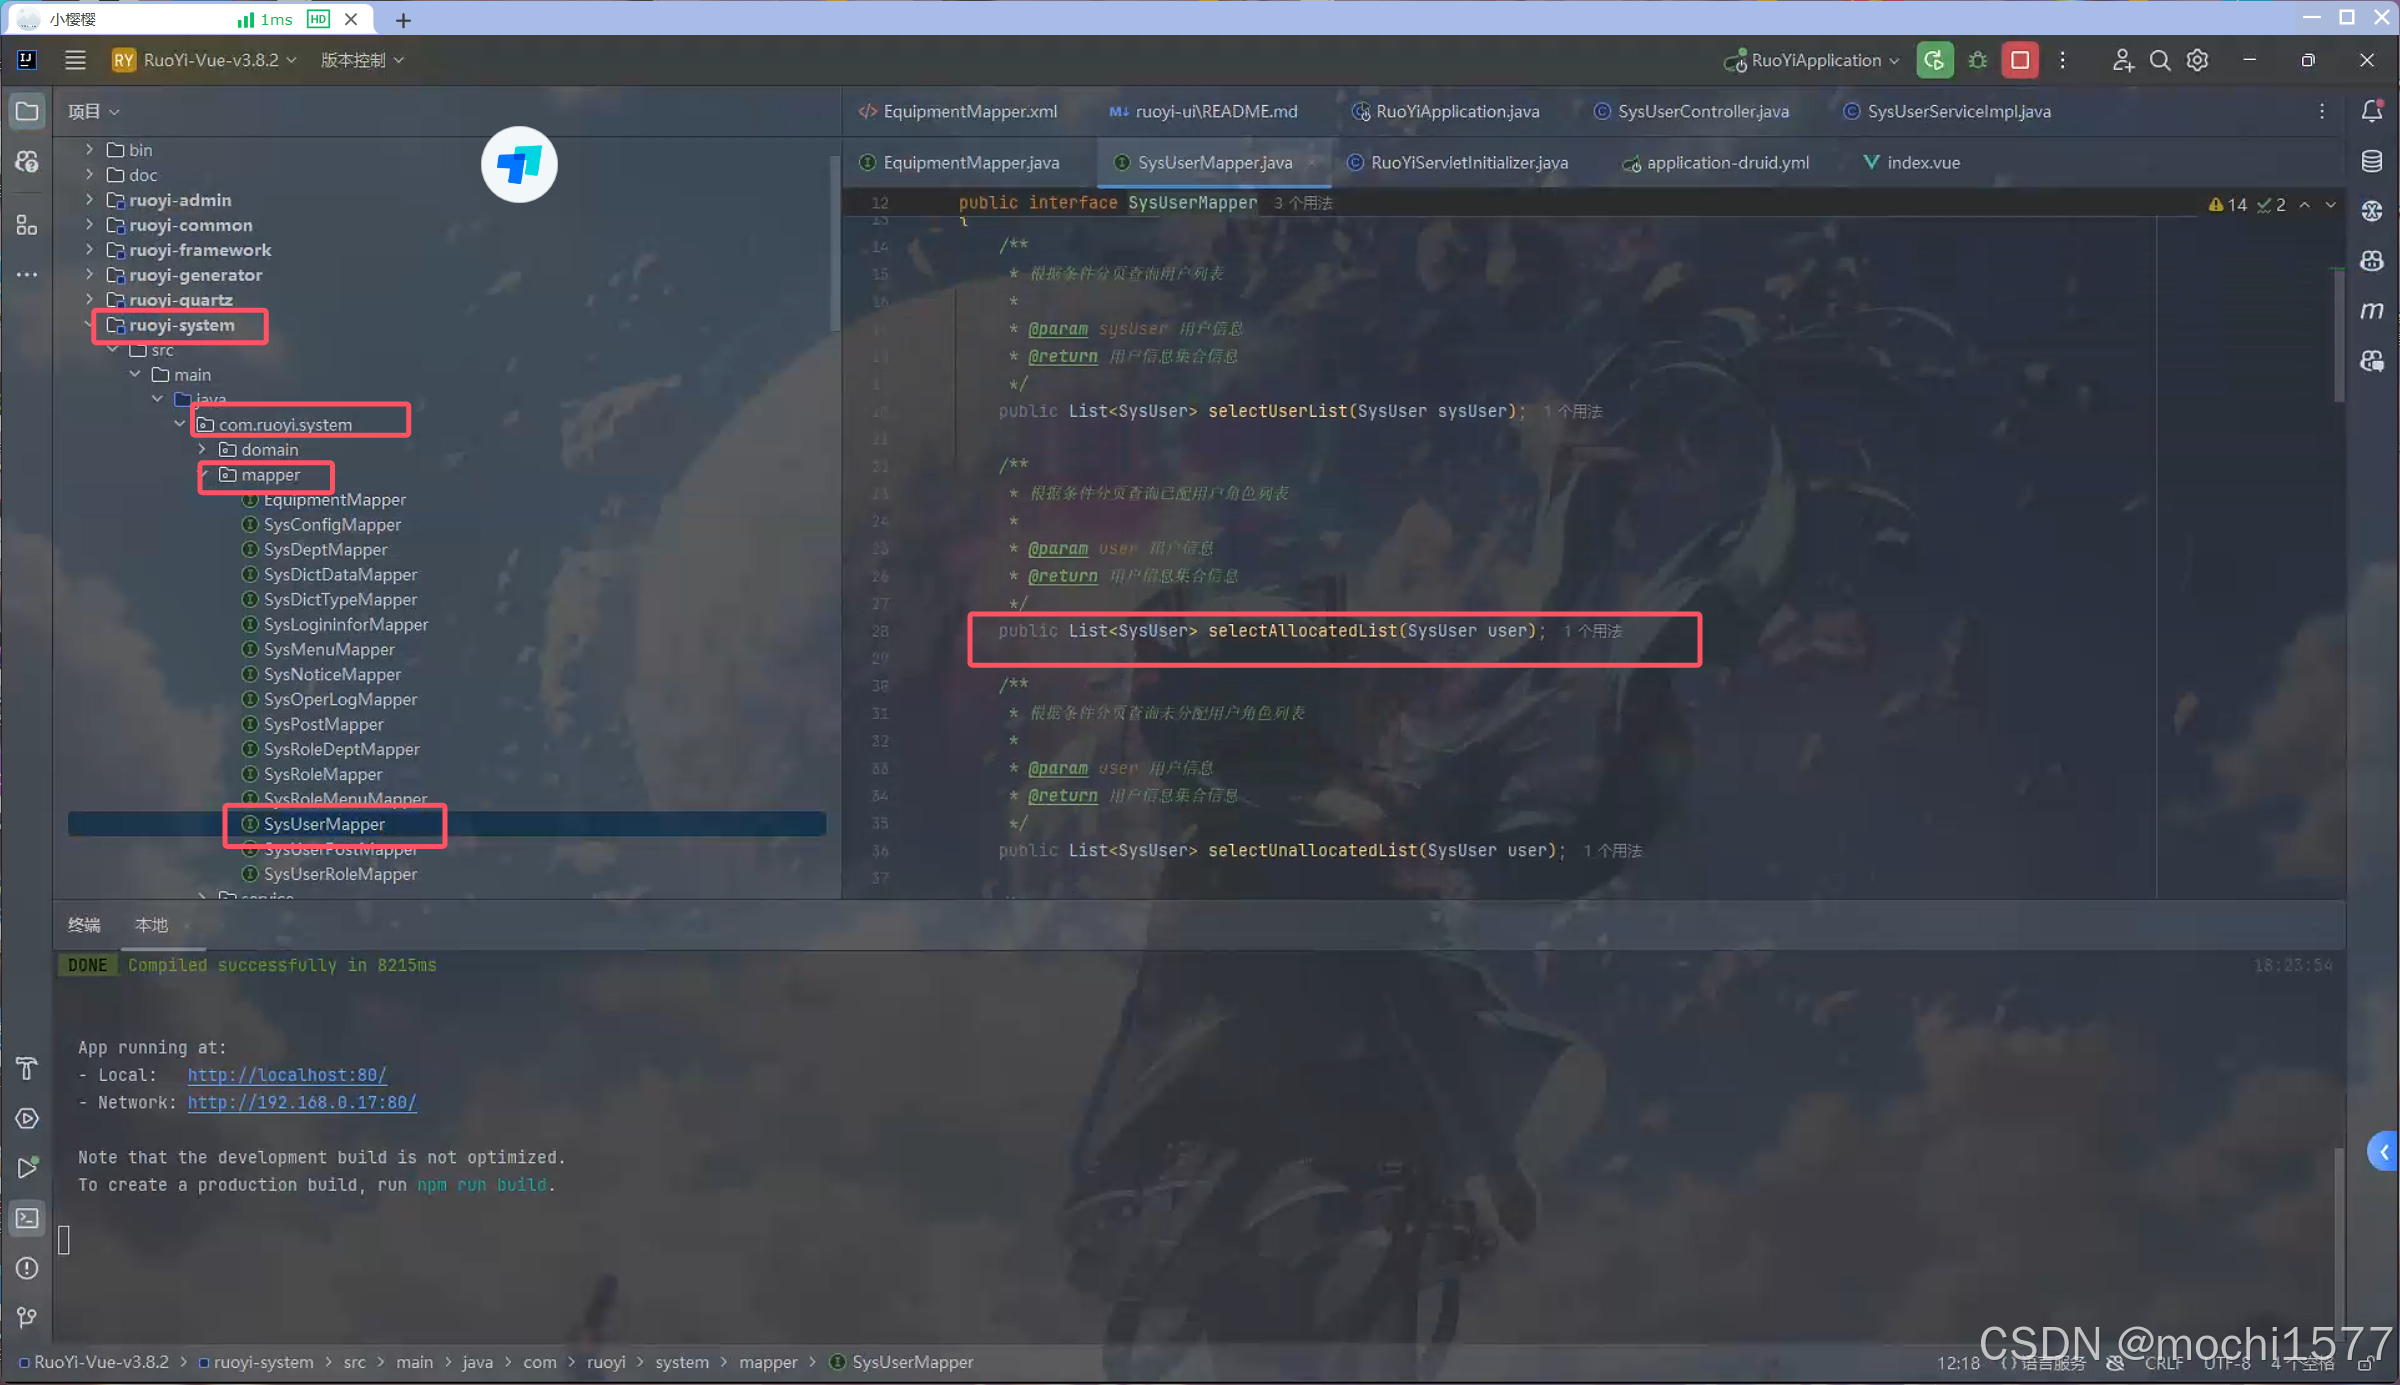
Task: Open the Problems tool window icon
Action: pos(27,1267)
